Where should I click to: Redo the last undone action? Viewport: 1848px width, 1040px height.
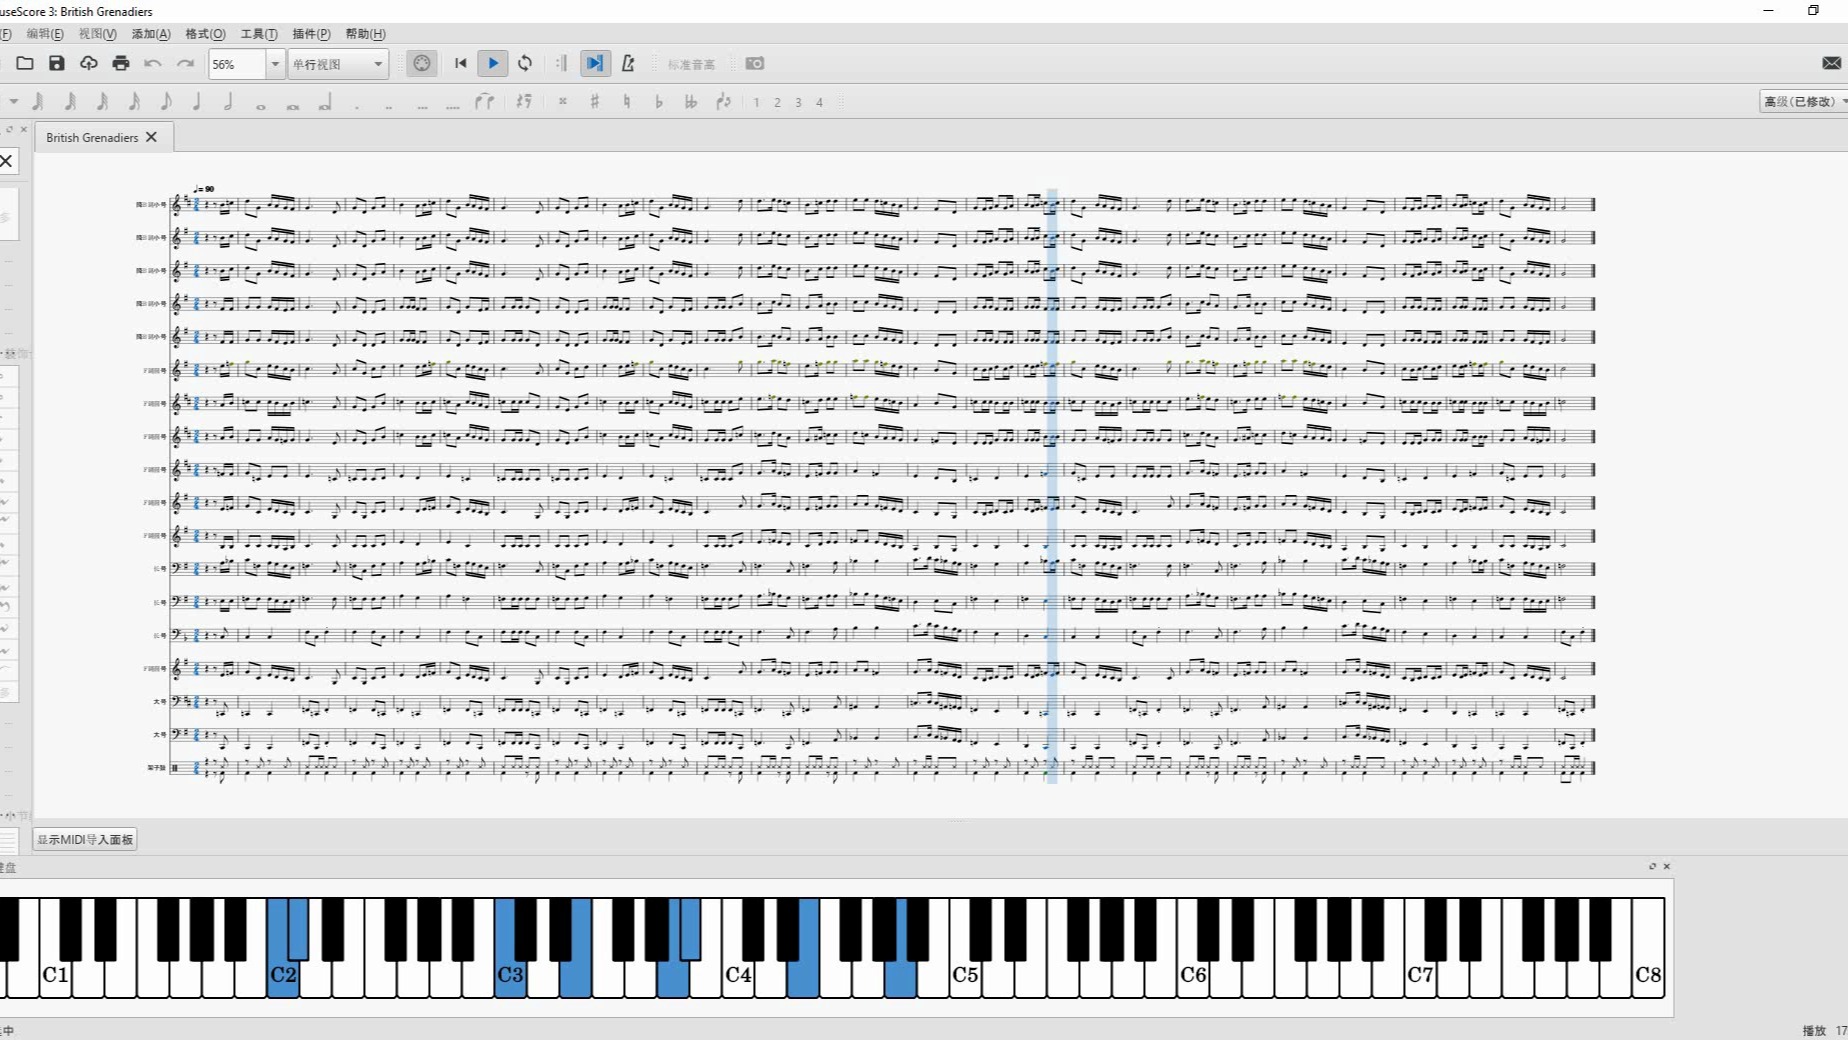point(185,63)
